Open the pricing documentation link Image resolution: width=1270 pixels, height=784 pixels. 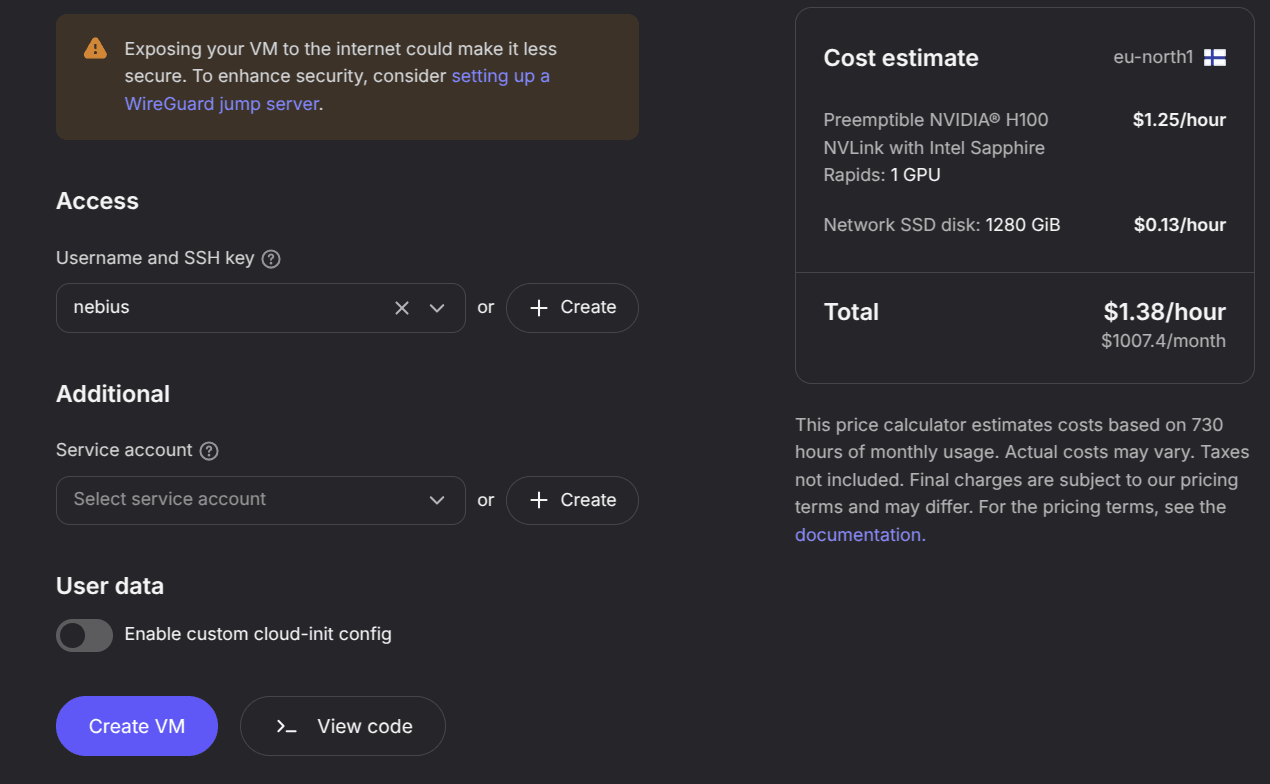click(x=860, y=535)
